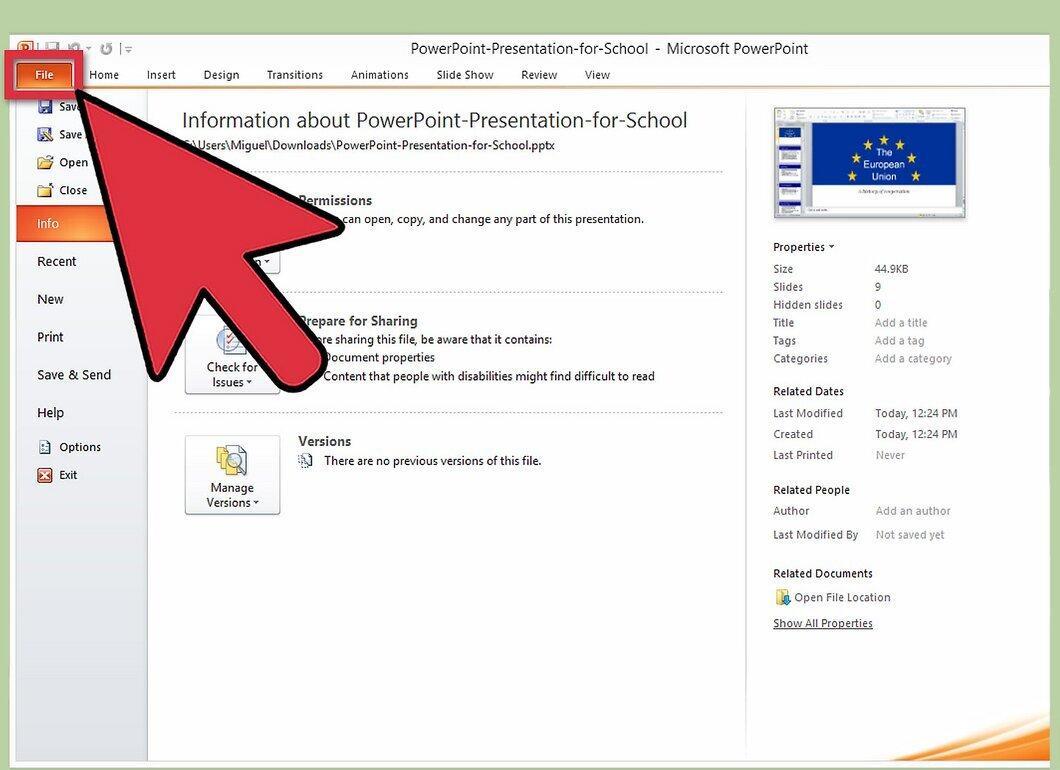Screen dimensions: 1060x770
Task: Click the Add a title field
Action: [901, 323]
